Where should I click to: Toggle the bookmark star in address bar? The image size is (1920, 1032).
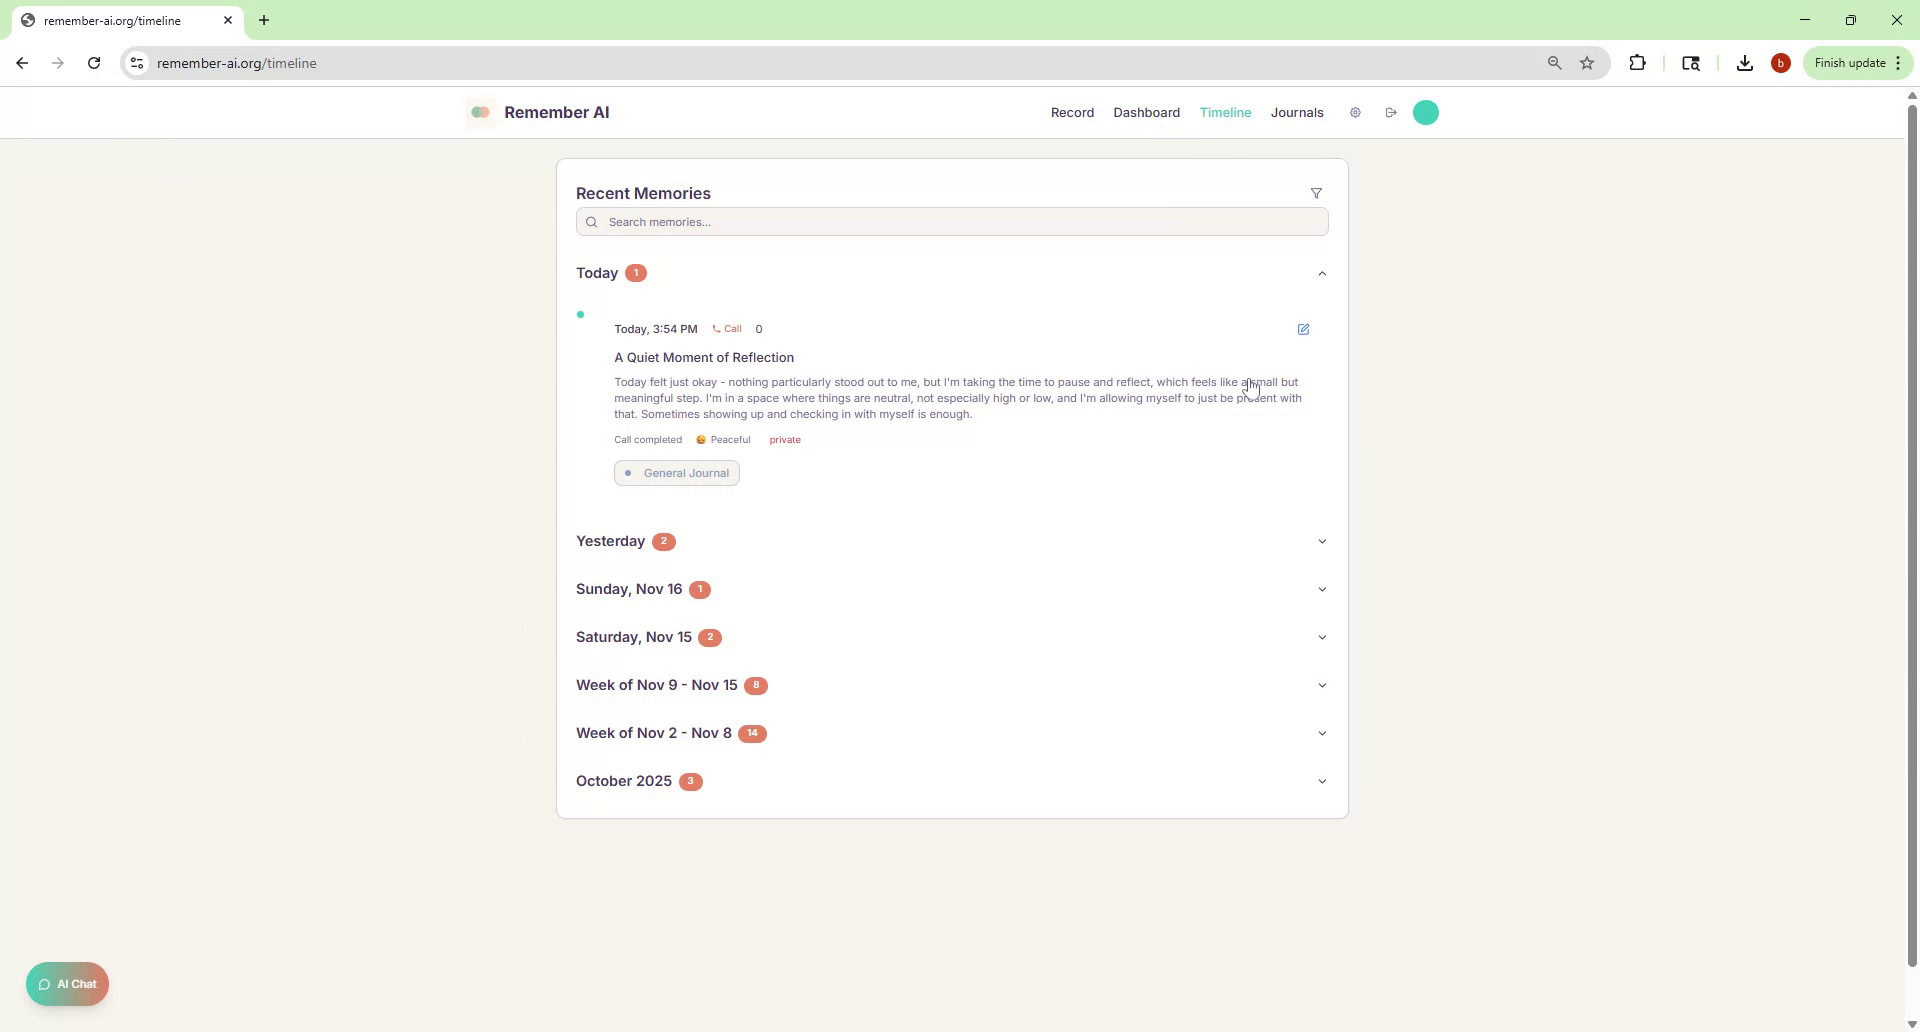coord(1587,62)
